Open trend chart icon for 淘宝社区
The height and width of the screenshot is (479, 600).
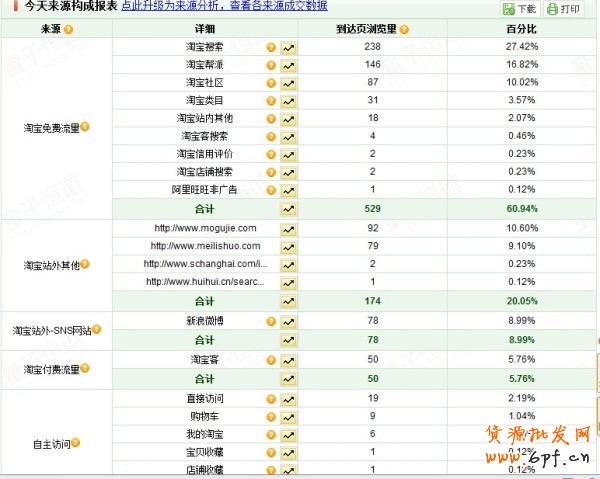coord(289,83)
